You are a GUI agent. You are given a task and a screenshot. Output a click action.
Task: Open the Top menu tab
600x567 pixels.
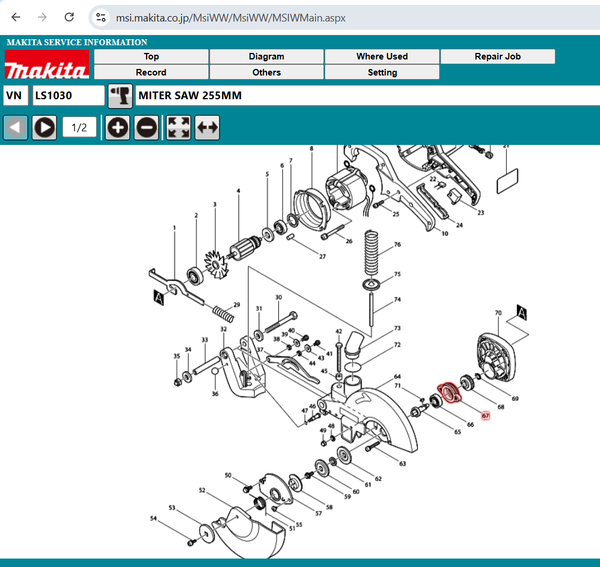tap(151, 57)
